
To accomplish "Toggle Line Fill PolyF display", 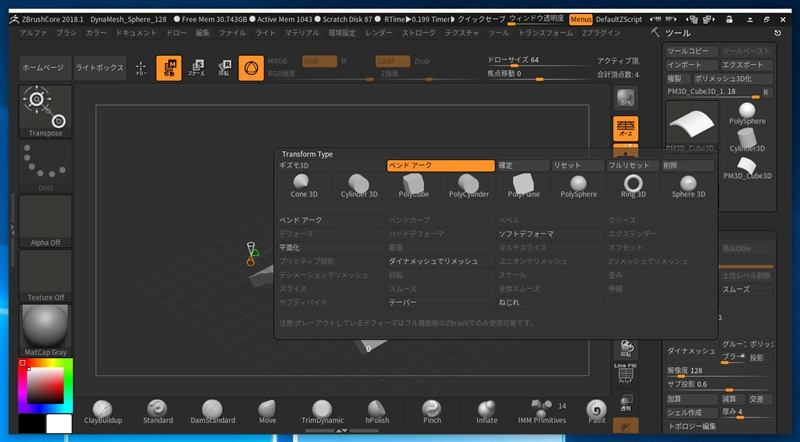I will coord(626,374).
